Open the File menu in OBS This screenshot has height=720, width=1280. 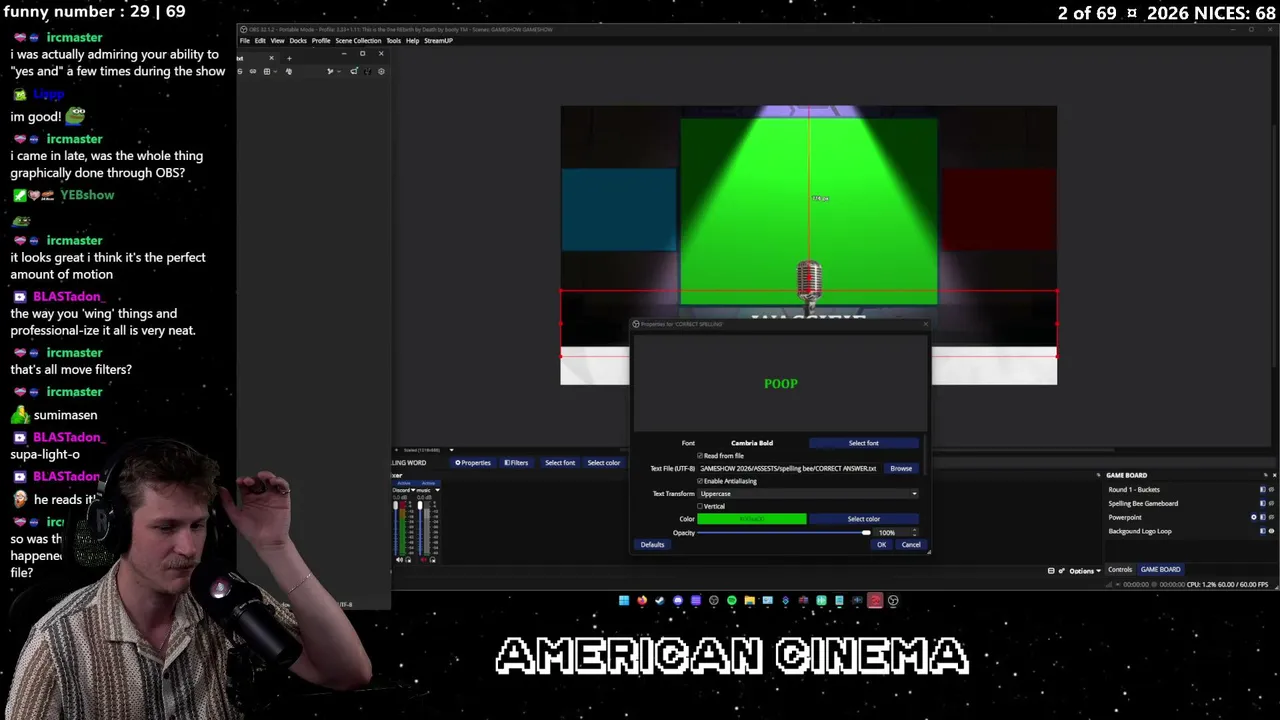[x=245, y=41]
